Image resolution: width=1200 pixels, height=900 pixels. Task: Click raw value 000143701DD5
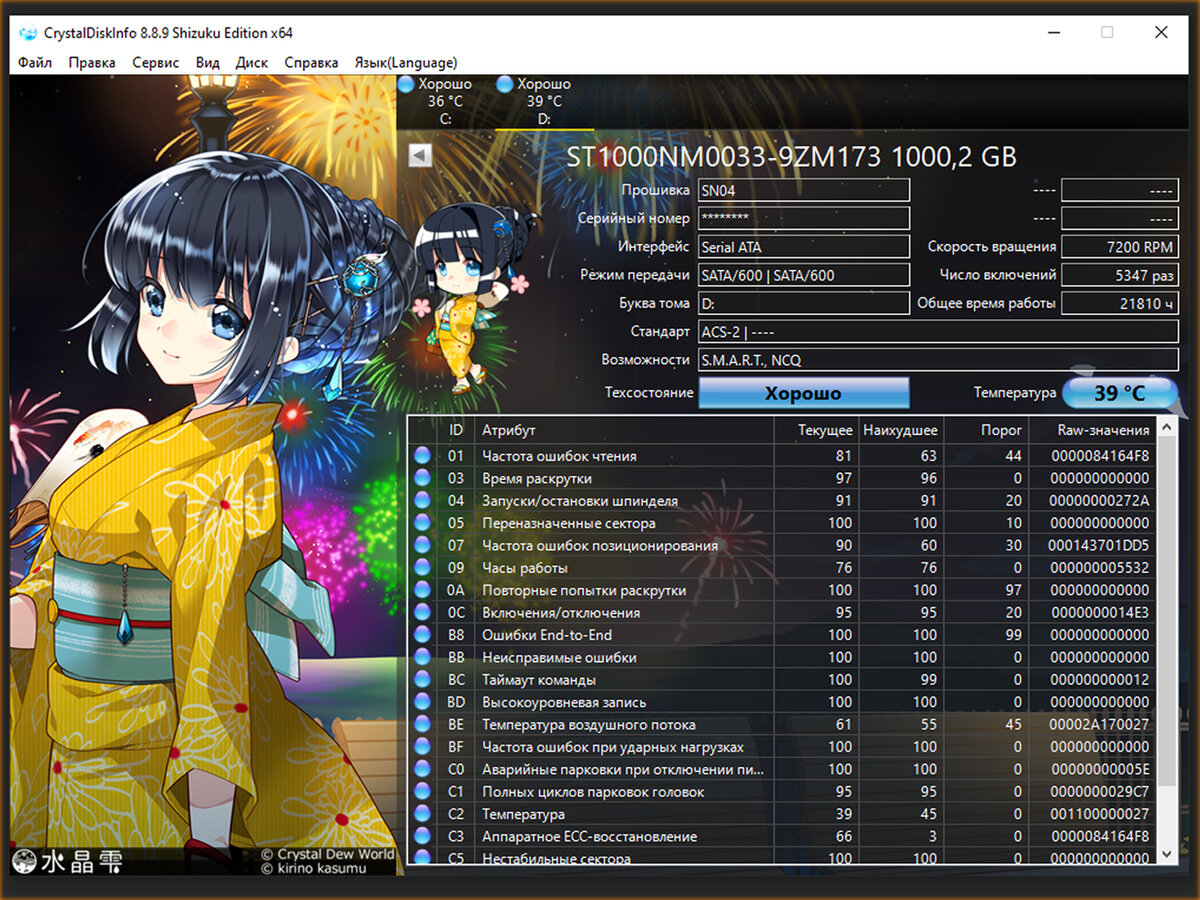pyautogui.click(x=1098, y=545)
